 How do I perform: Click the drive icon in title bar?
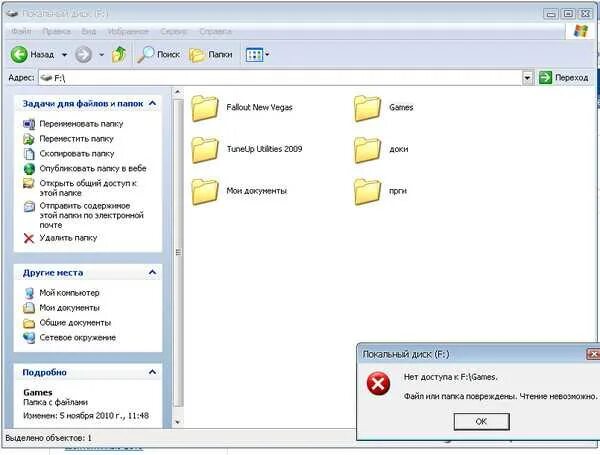(12, 13)
